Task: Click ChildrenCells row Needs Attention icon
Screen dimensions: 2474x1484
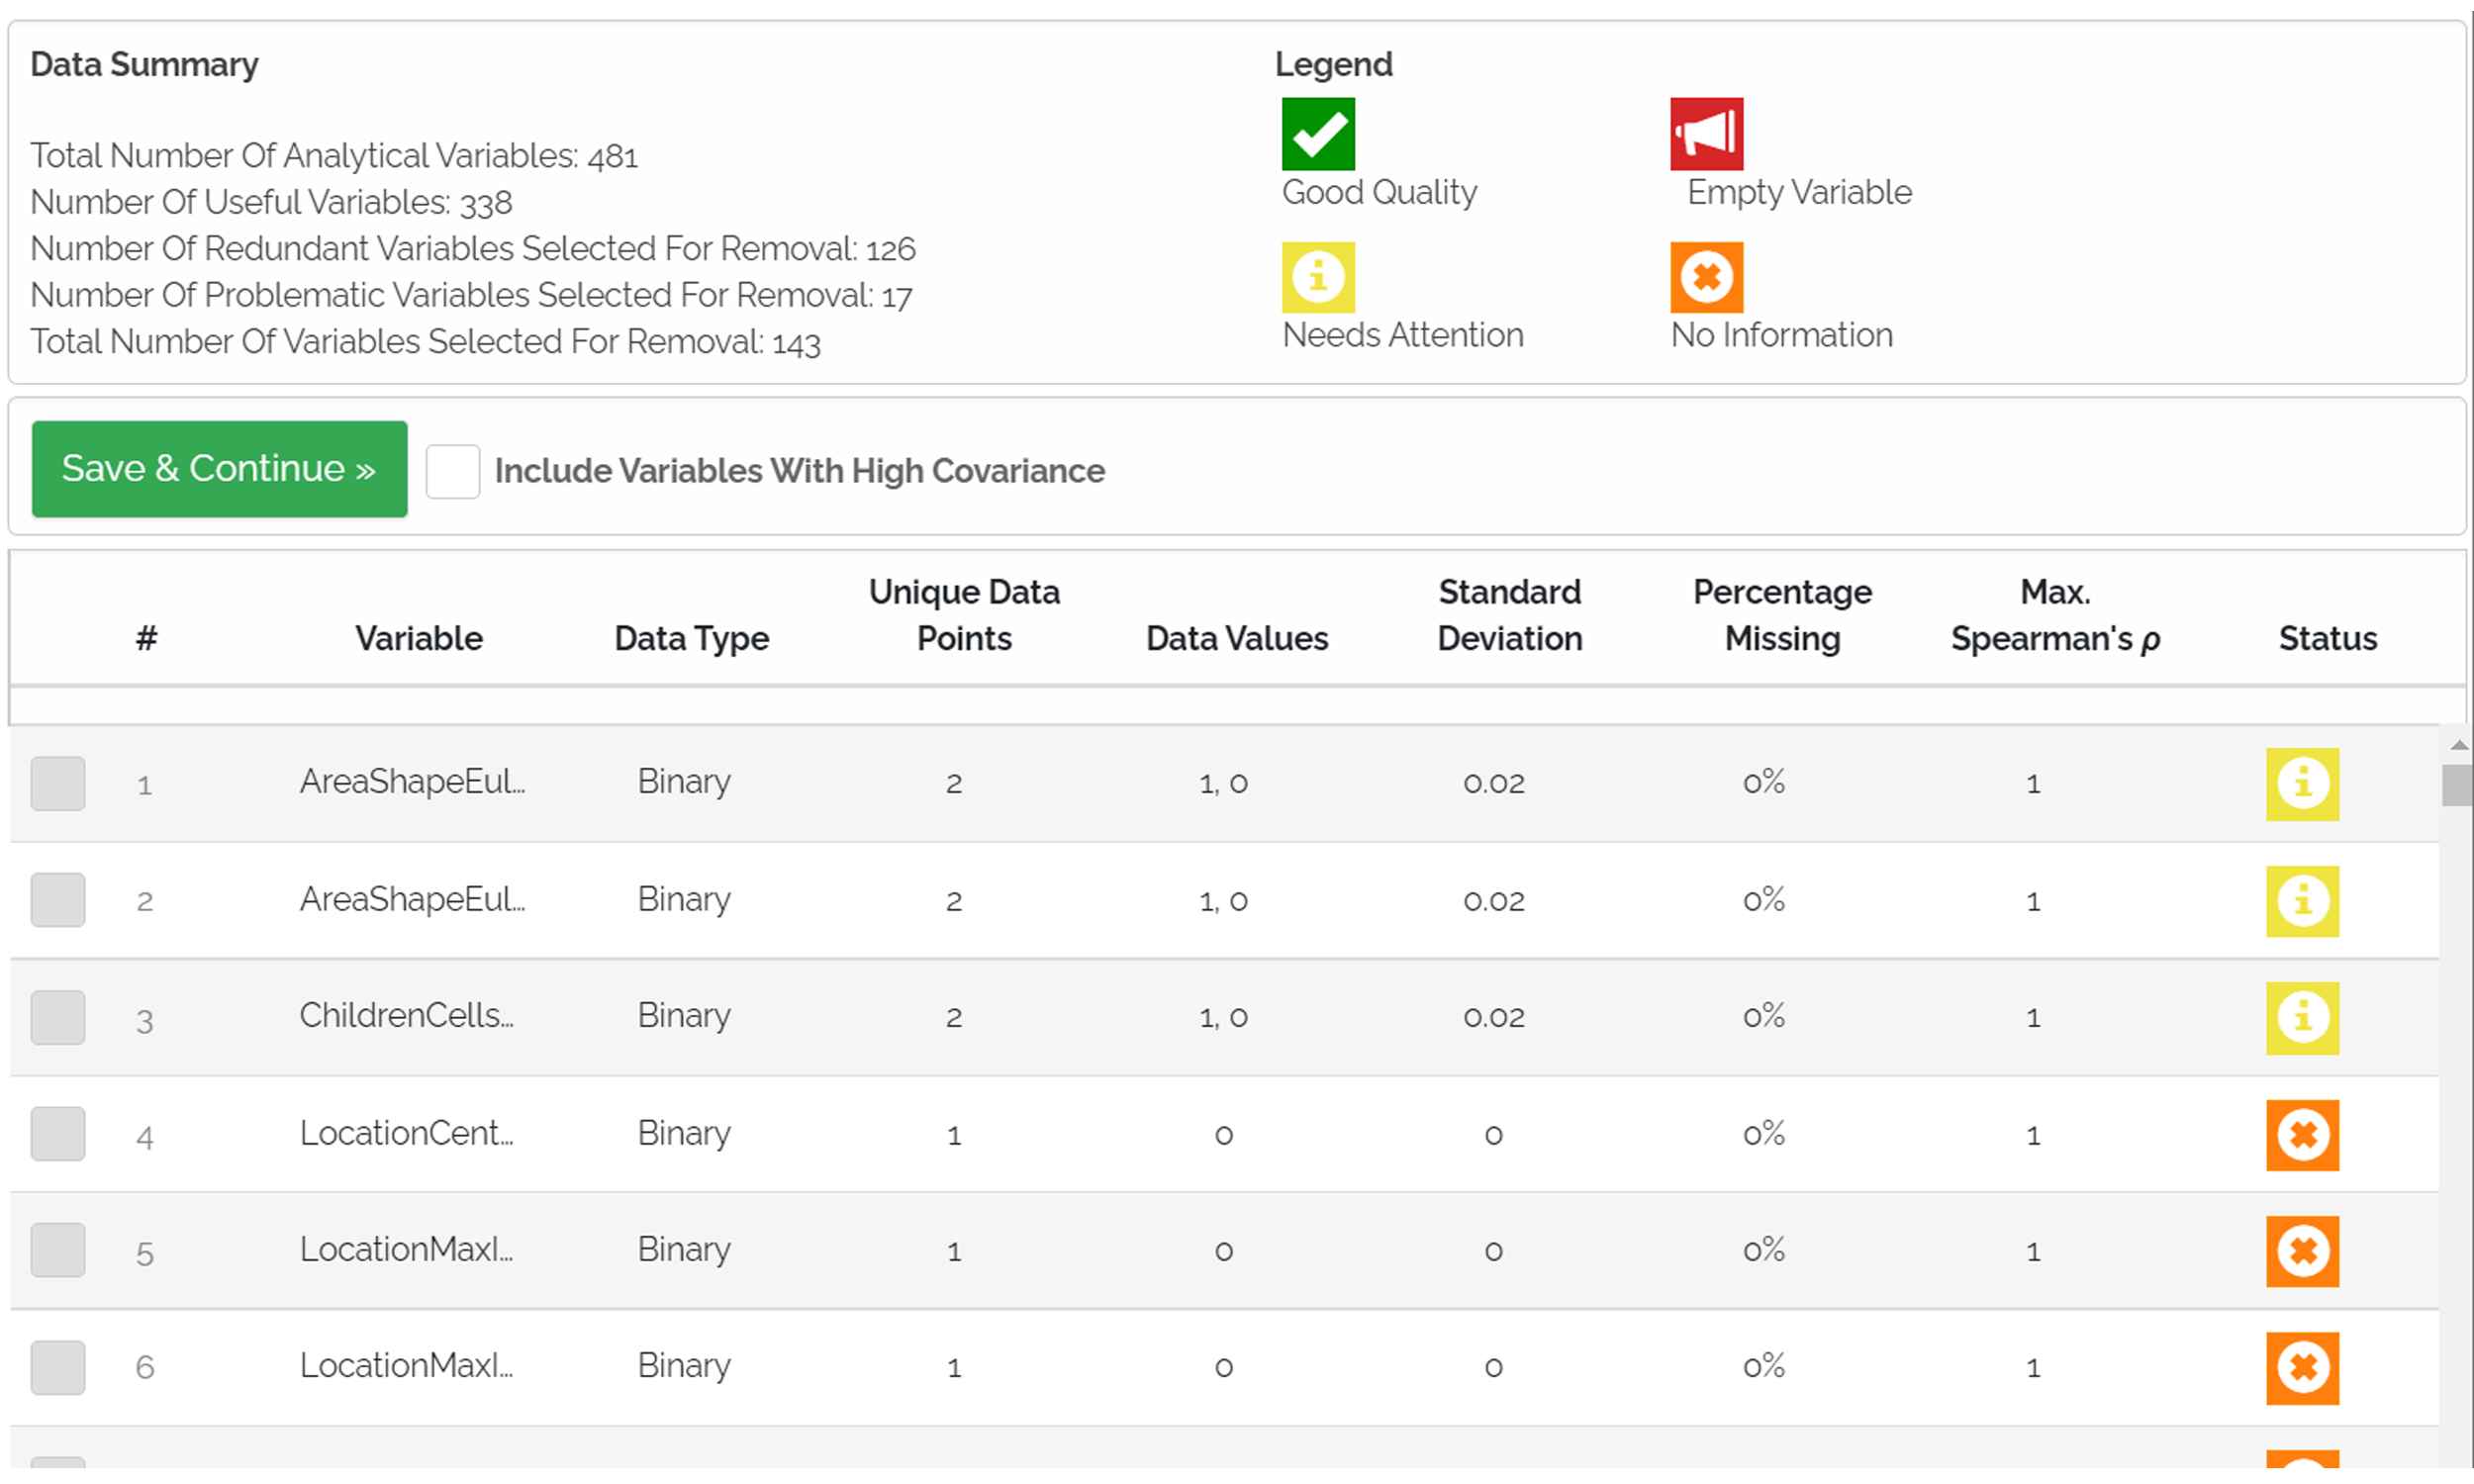Action: [2301, 1017]
